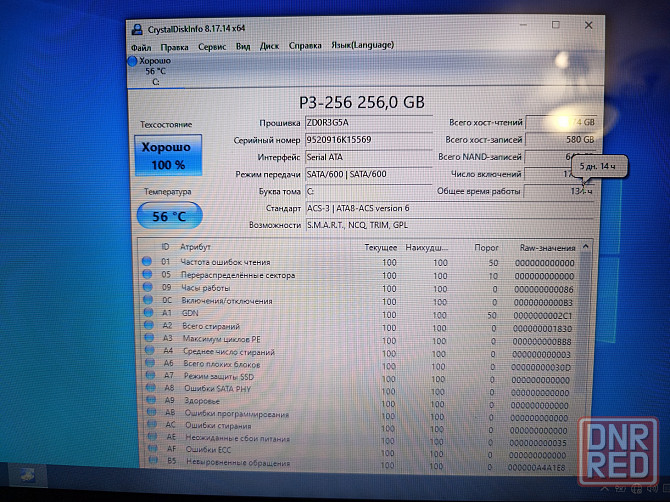Open the Сервис menu
The height and width of the screenshot is (502, 670).
pyautogui.click(x=212, y=47)
